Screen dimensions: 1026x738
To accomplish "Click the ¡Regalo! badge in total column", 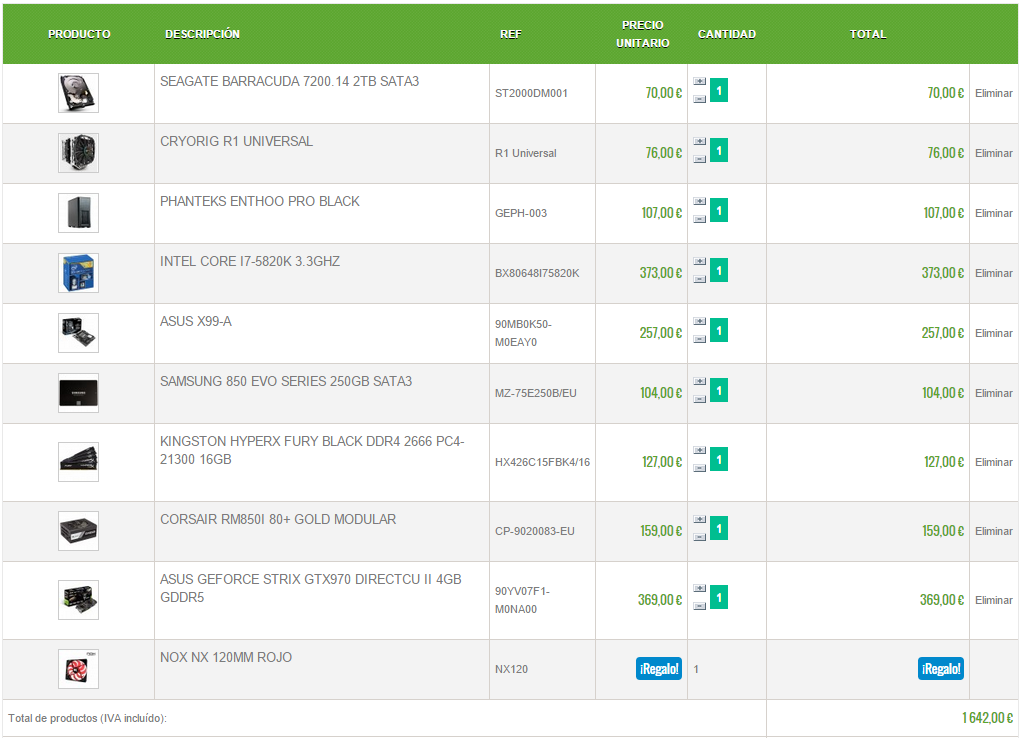I will 941,669.
